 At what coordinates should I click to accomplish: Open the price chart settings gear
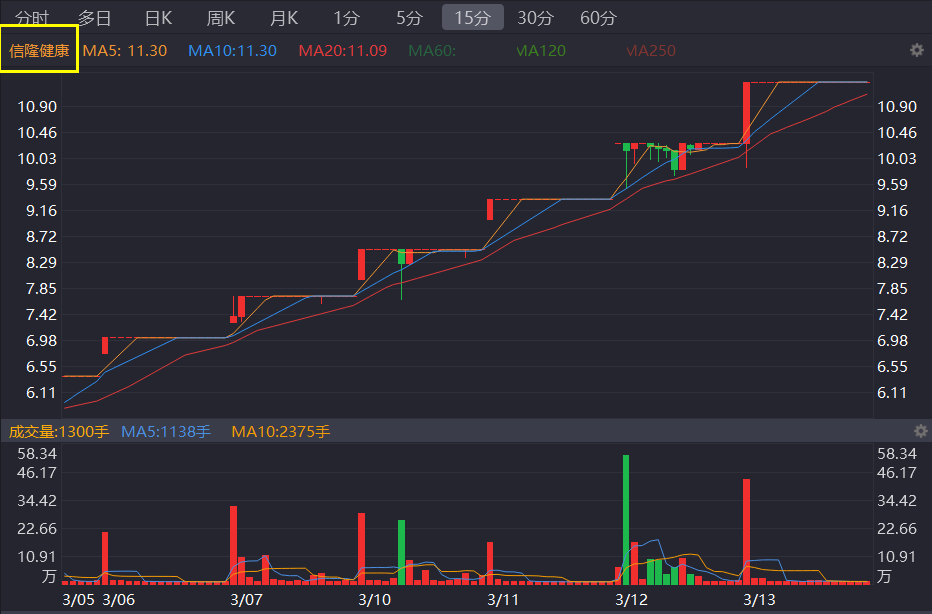(917, 51)
